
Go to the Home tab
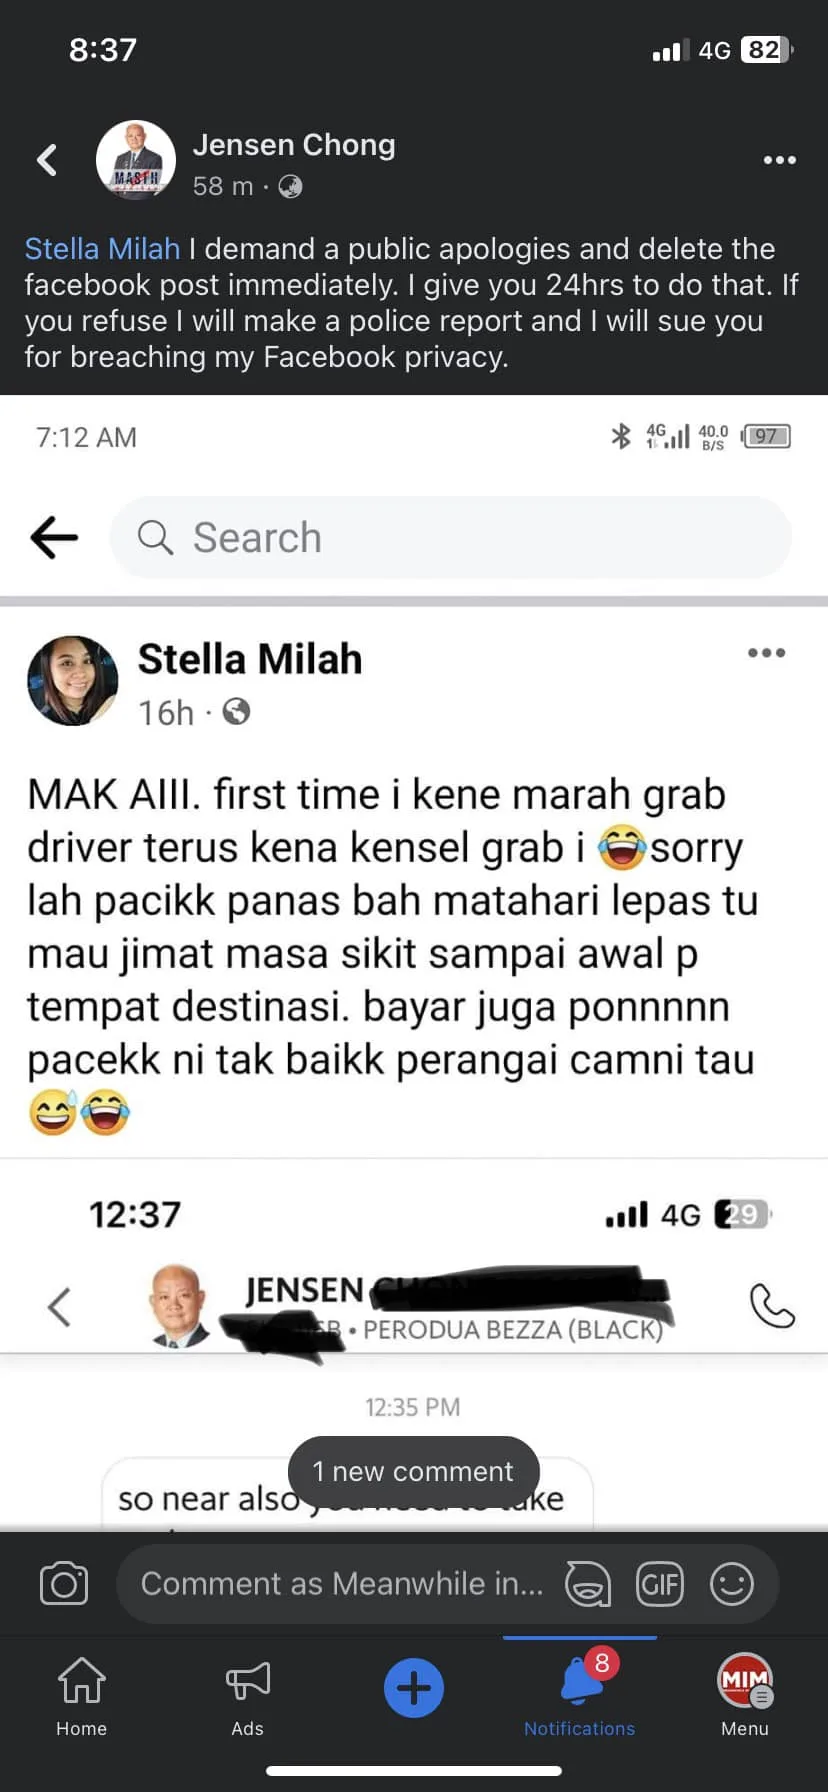pyautogui.click(x=82, y=1697)
